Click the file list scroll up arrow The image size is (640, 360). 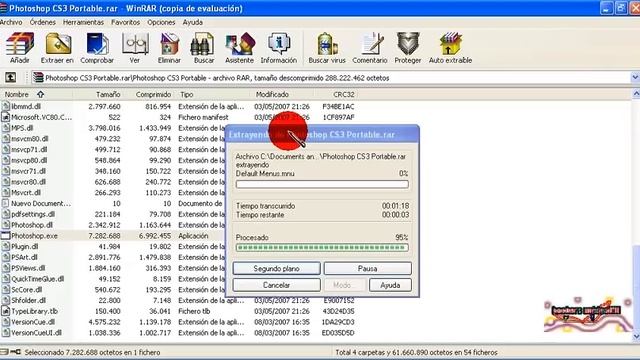[x=636, y=94]
